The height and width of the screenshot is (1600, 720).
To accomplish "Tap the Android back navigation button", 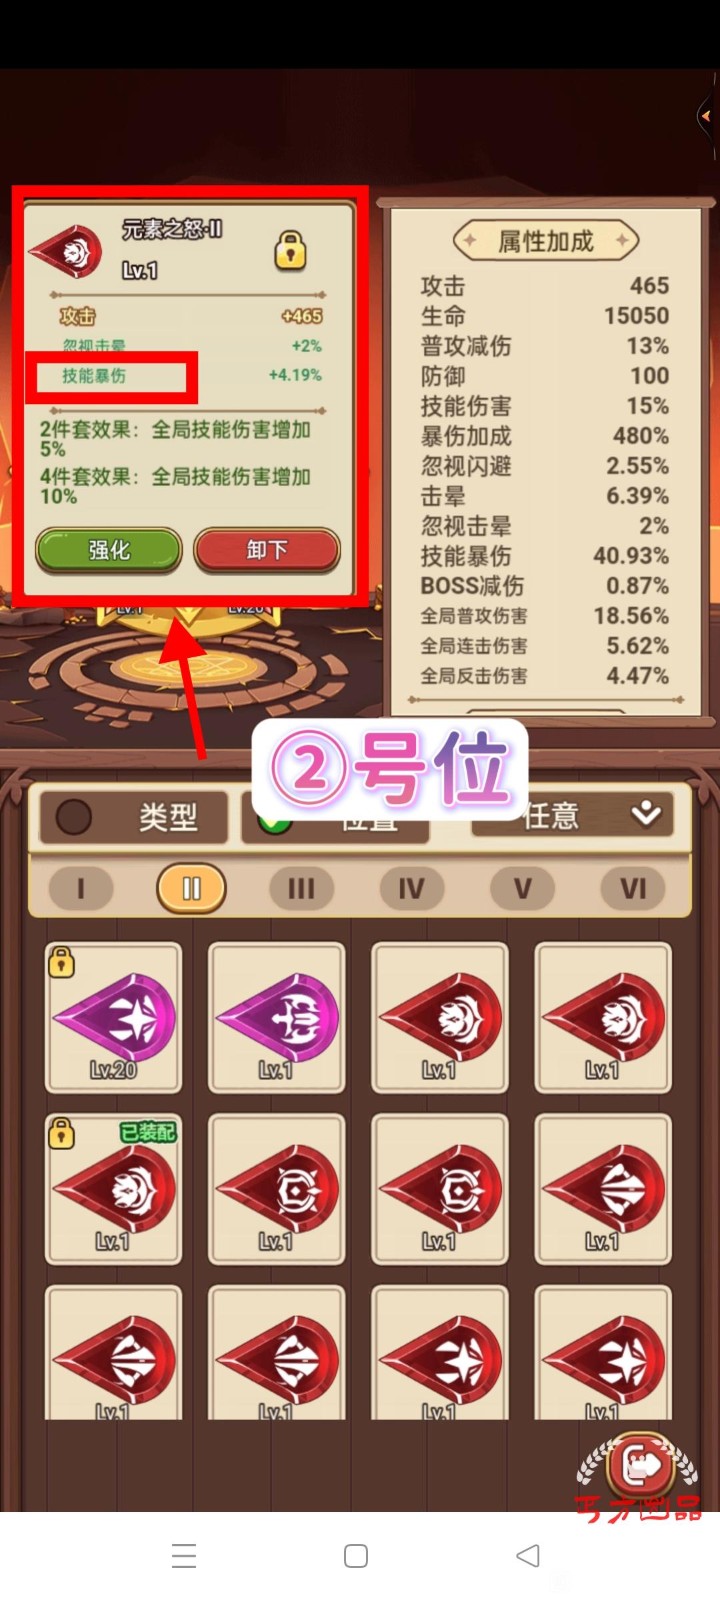I will click(x=528, y=1555).
